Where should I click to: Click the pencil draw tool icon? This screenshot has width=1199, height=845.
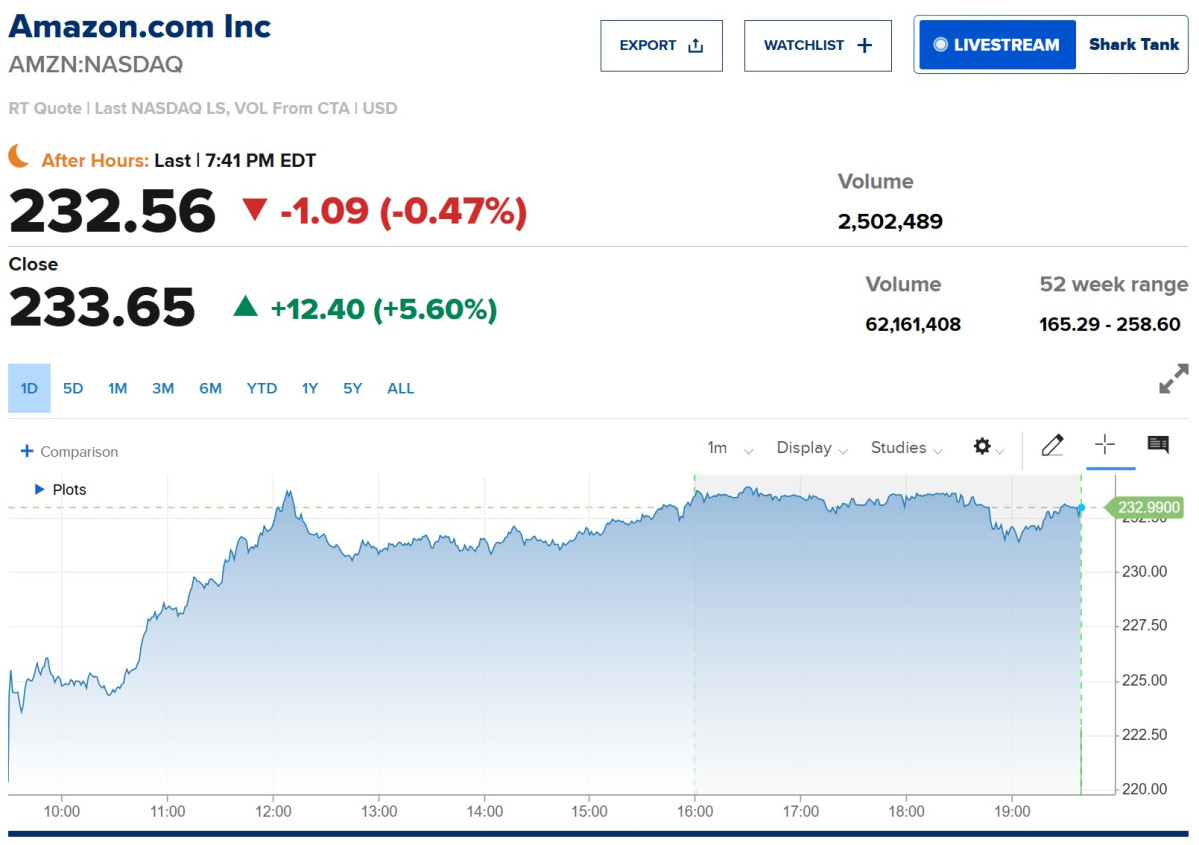tap(1052, 445)
